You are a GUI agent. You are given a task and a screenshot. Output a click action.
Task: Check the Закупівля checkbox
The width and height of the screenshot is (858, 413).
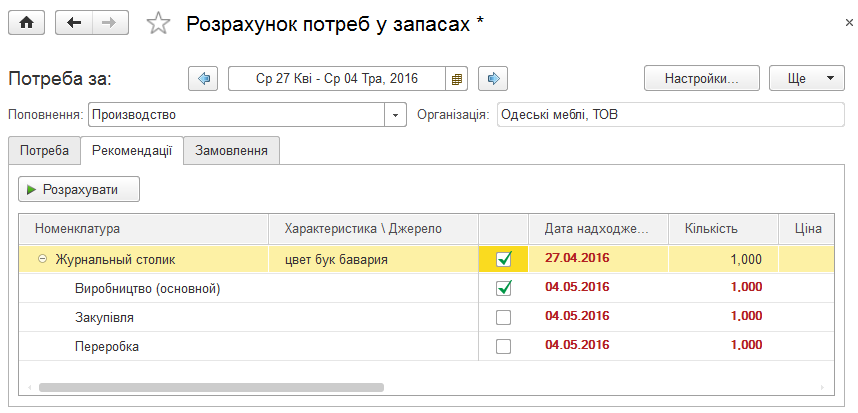[x=503, y=317]
